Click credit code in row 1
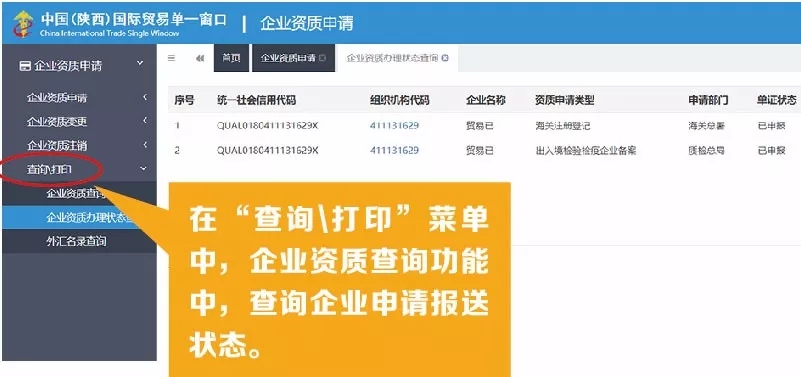The image size is (801, 377). [x=268, y=126]
